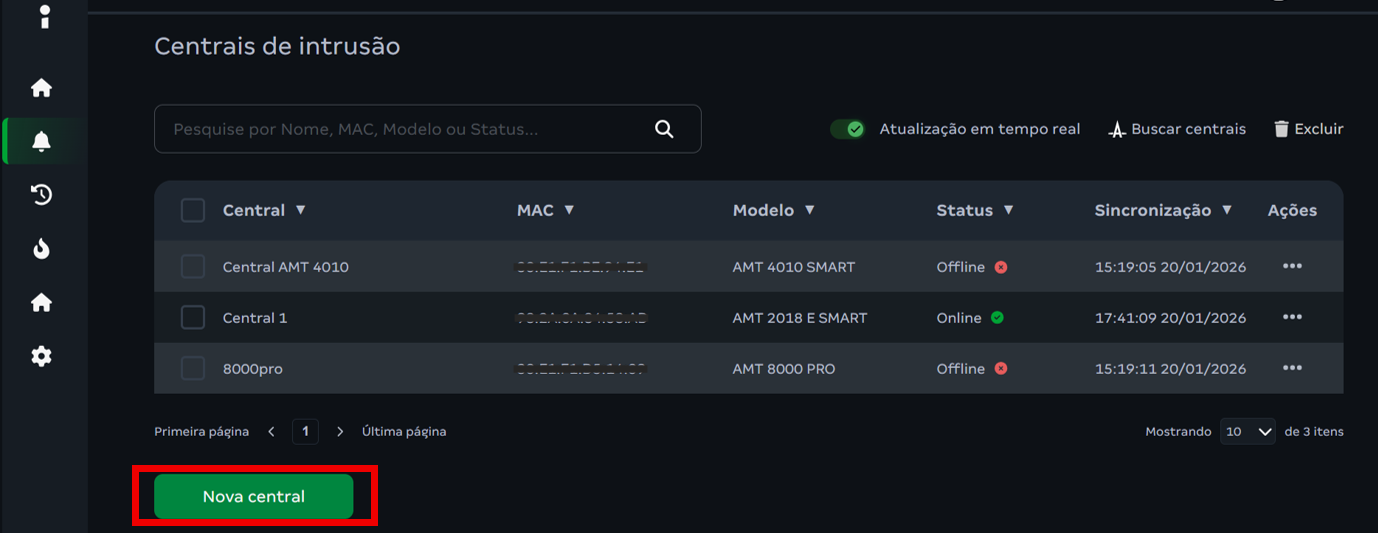
Task: Toggle Atualização em tempo real switch
Action: pyautogui.click(x=848, y=129)
